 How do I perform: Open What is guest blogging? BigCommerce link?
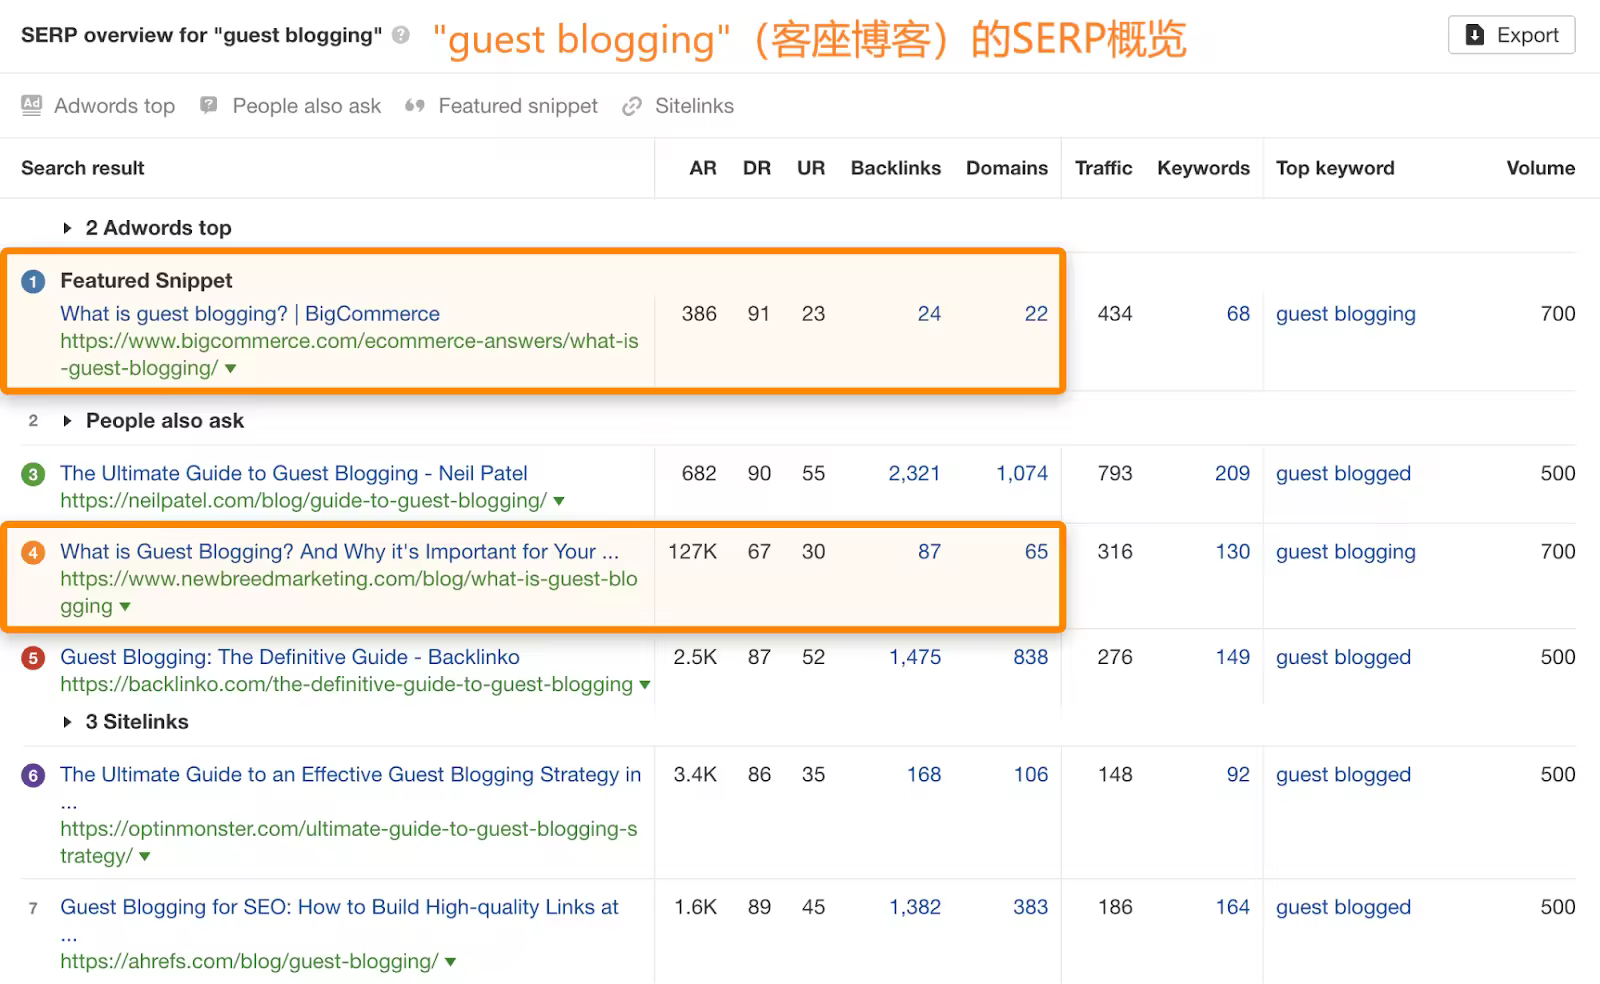pyautogui.click(x=250, y=314)
